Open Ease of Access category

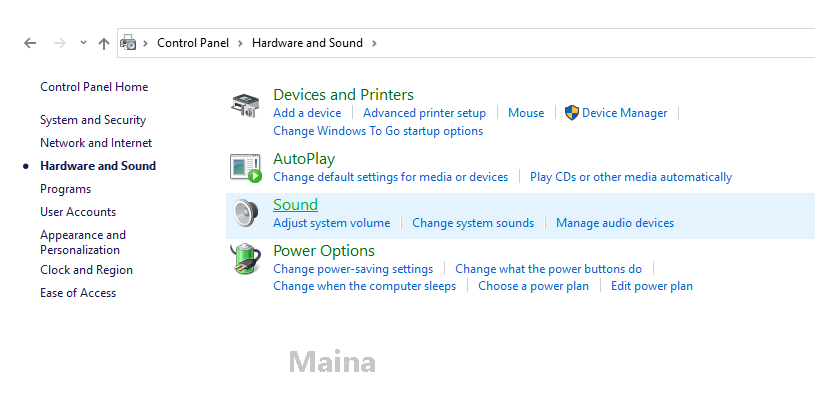tap(78, 293)
